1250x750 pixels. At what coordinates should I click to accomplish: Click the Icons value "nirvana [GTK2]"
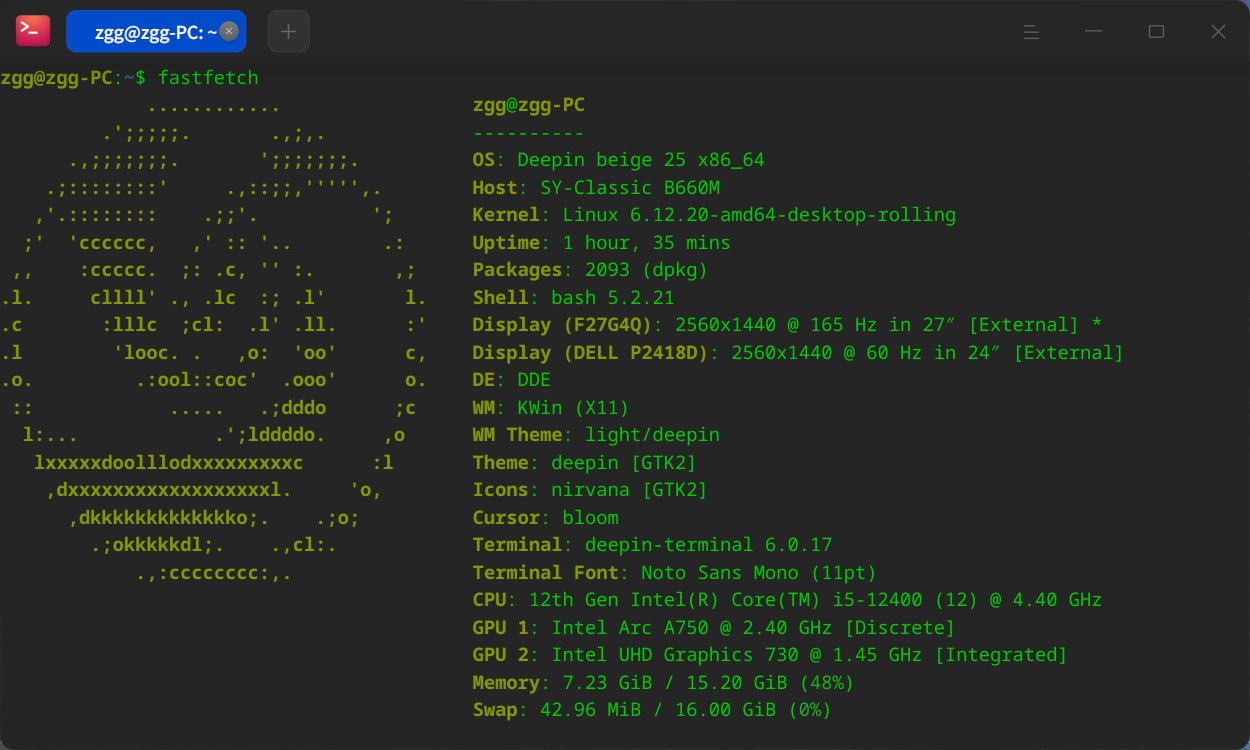[x=629, y=490]
